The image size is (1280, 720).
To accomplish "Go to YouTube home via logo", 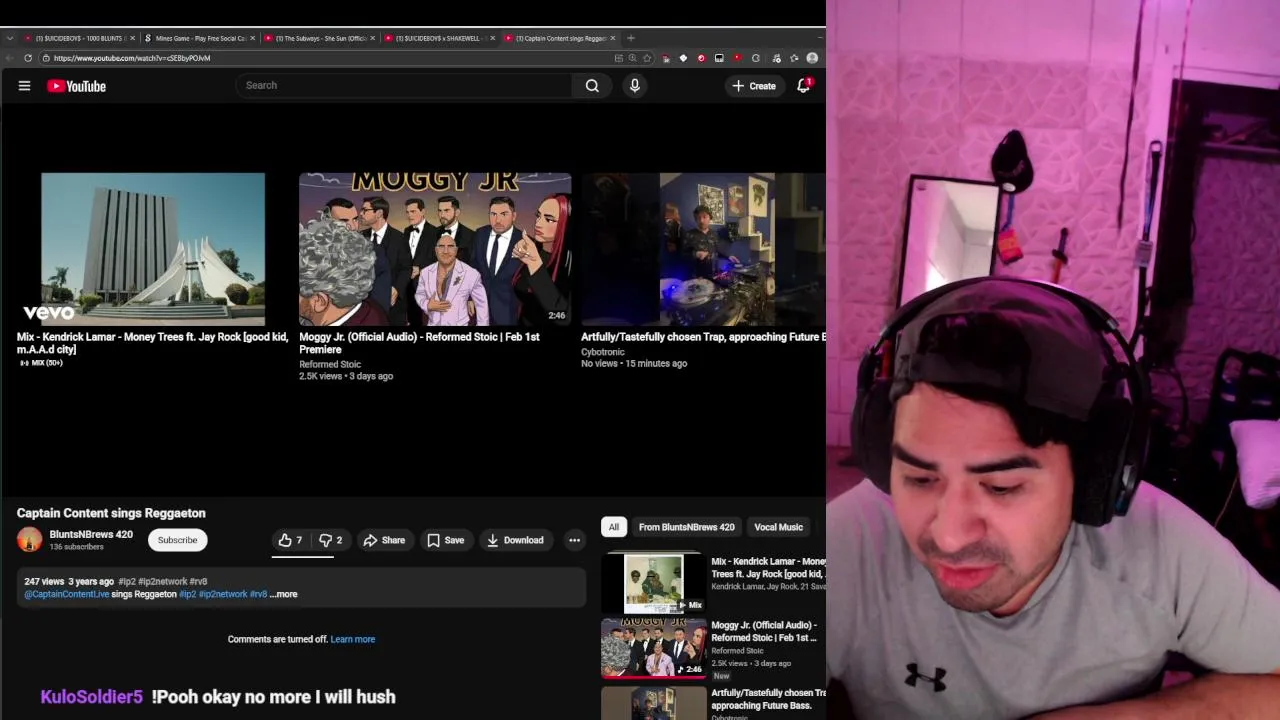I will 76,86.
